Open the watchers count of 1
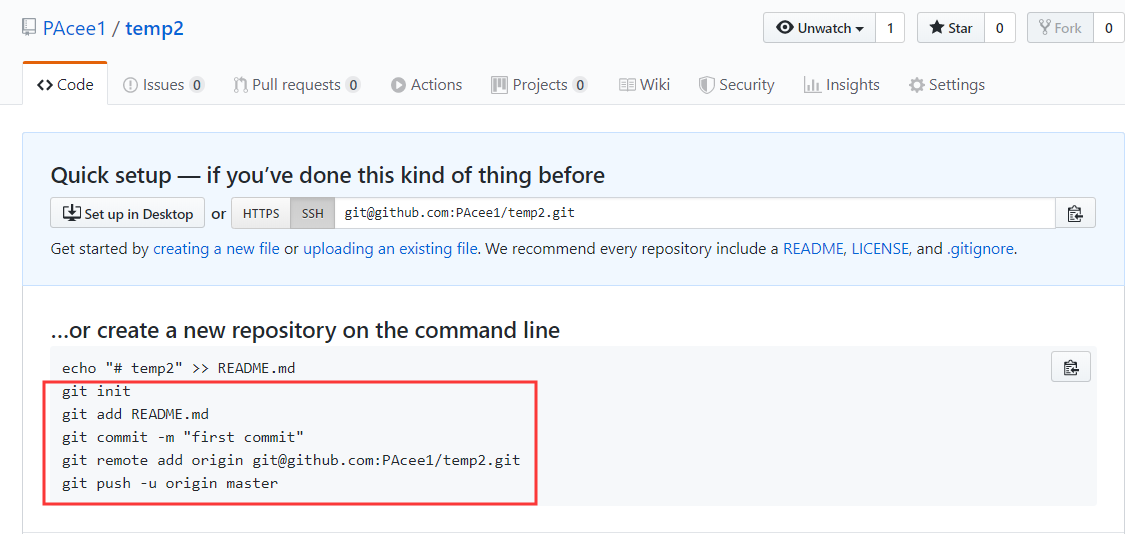The image size is (1125, 534). pos(890,28)
